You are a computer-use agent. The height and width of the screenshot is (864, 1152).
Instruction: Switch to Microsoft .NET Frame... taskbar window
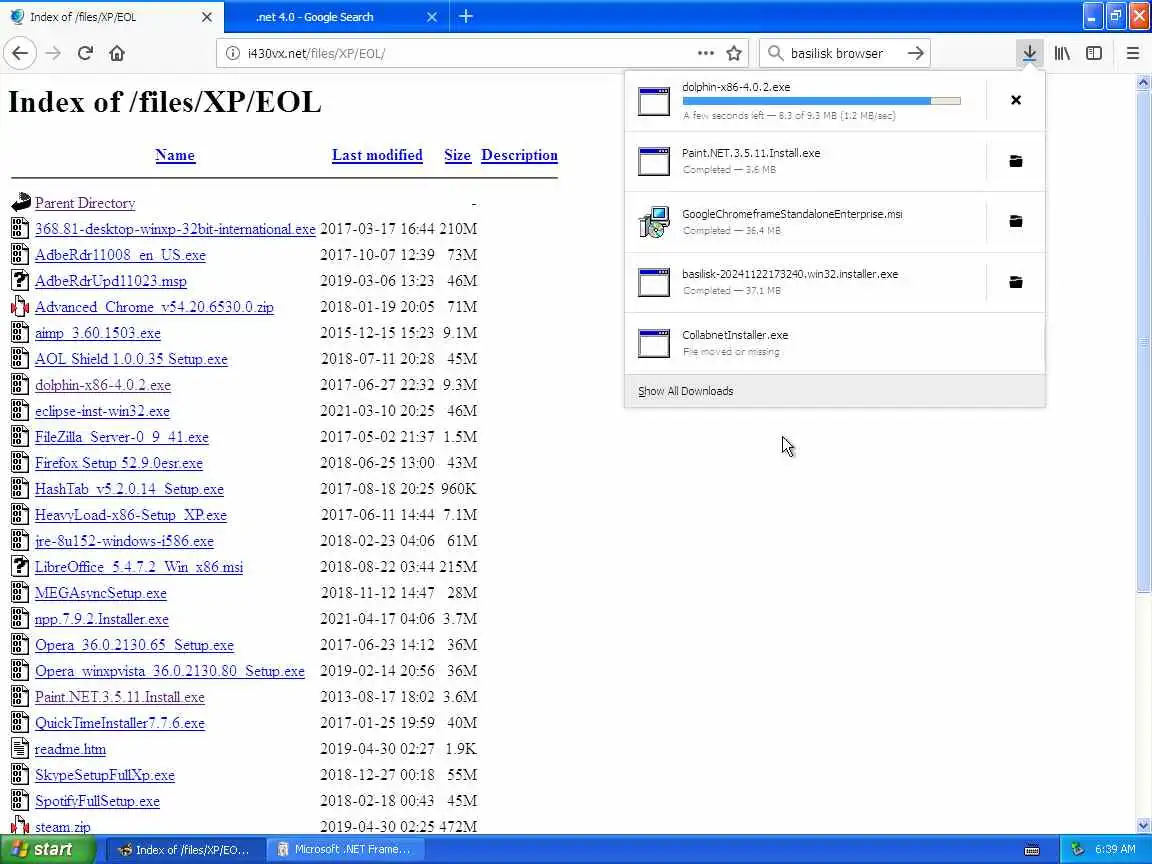(344, 849)
